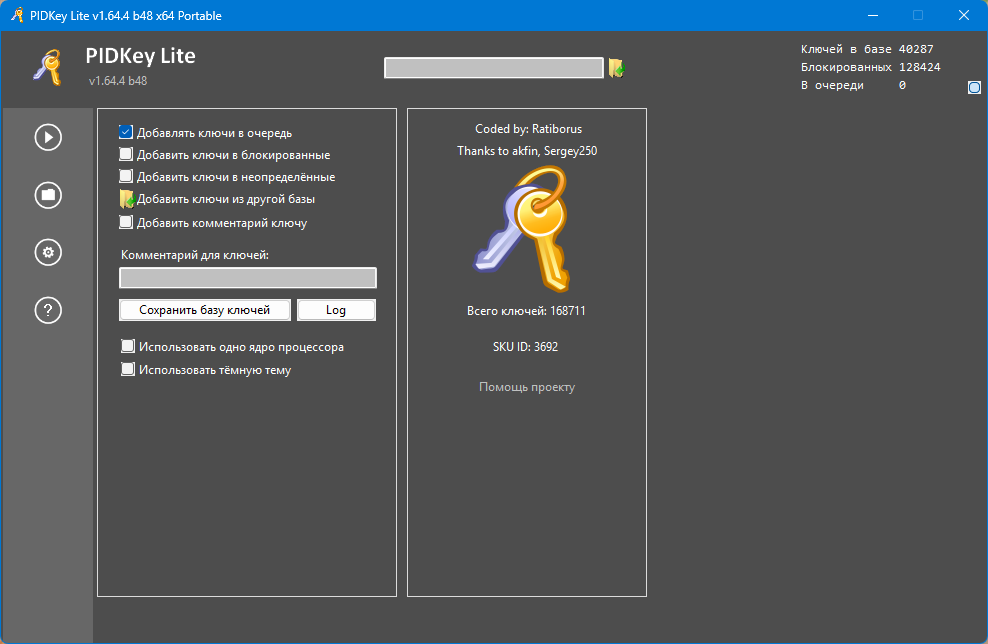Focus the Комментарий для ключей field
The image size is (988, 644).
click(x=248, y=278)
